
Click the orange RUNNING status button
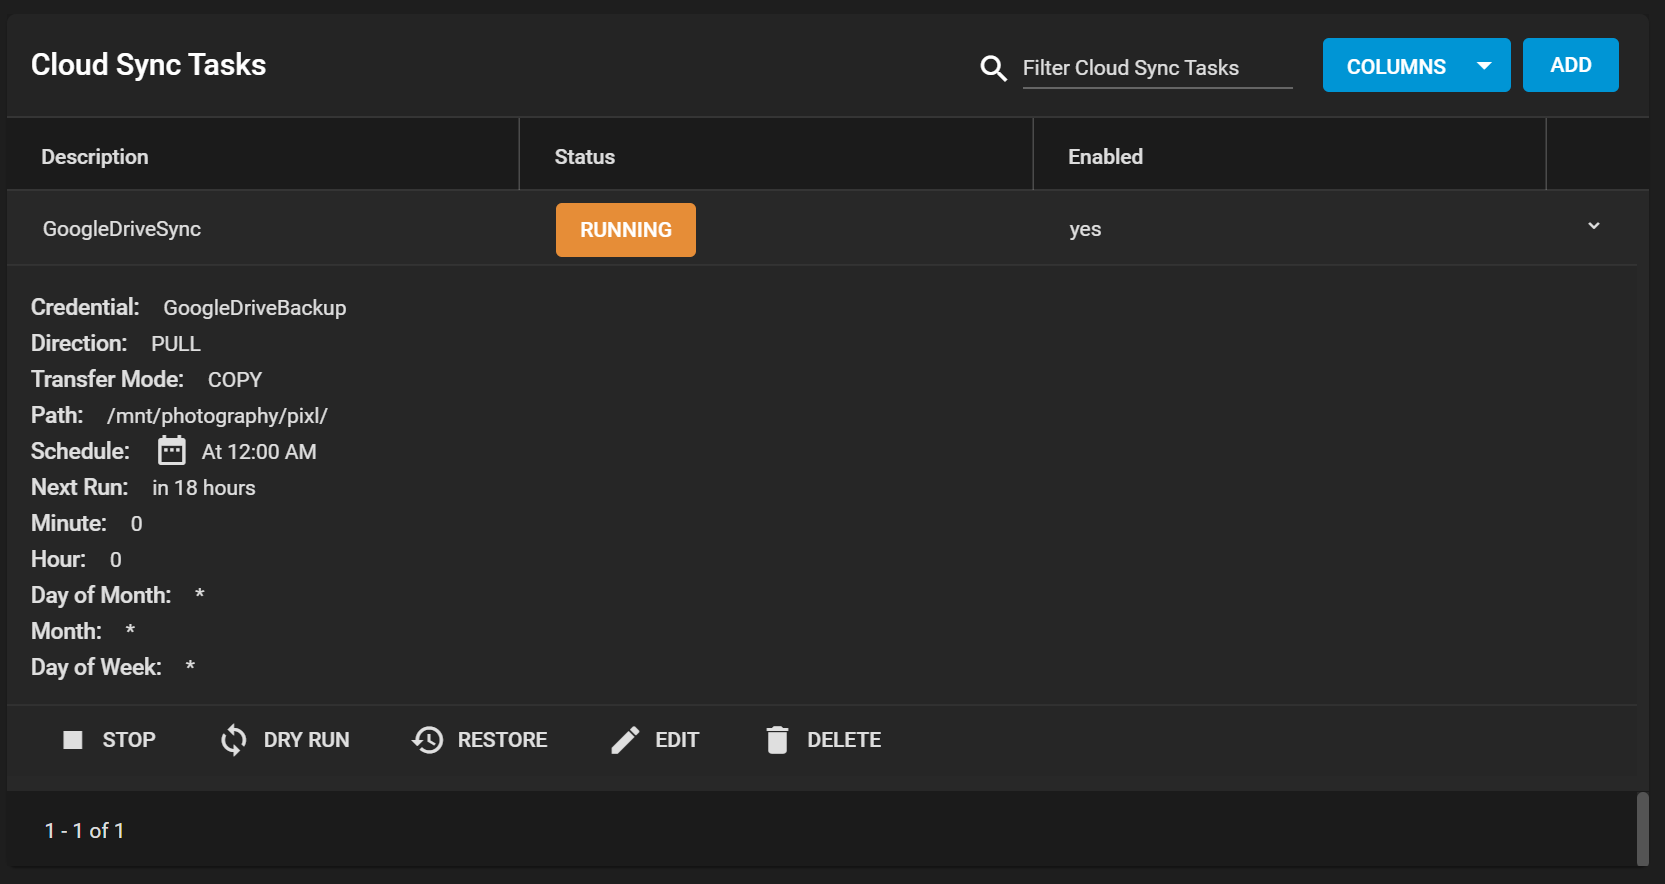pyautogui.click(x=625, y=230)
